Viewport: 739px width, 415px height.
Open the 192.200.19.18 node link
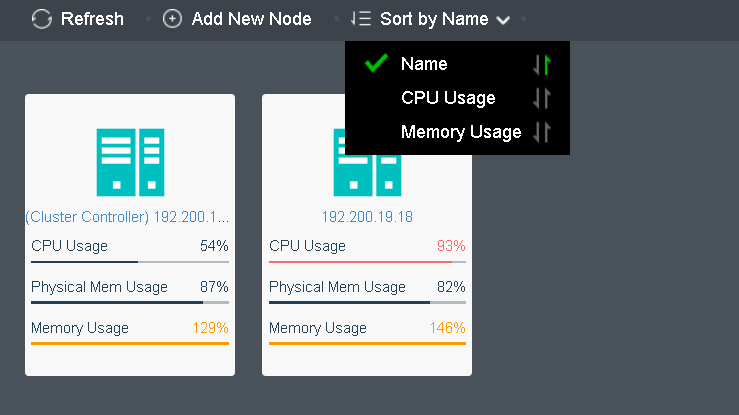pyautogui.click(x=367, y=217)
